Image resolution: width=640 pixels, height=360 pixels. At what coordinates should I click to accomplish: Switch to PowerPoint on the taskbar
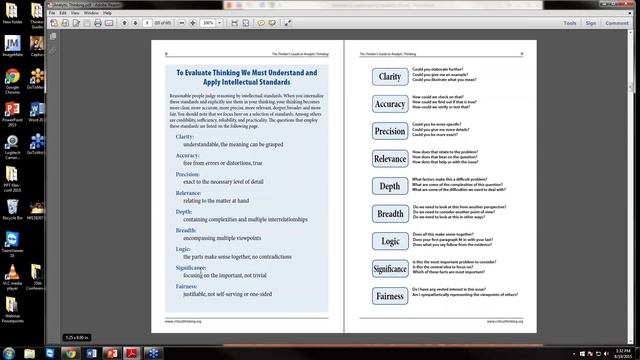111,353
